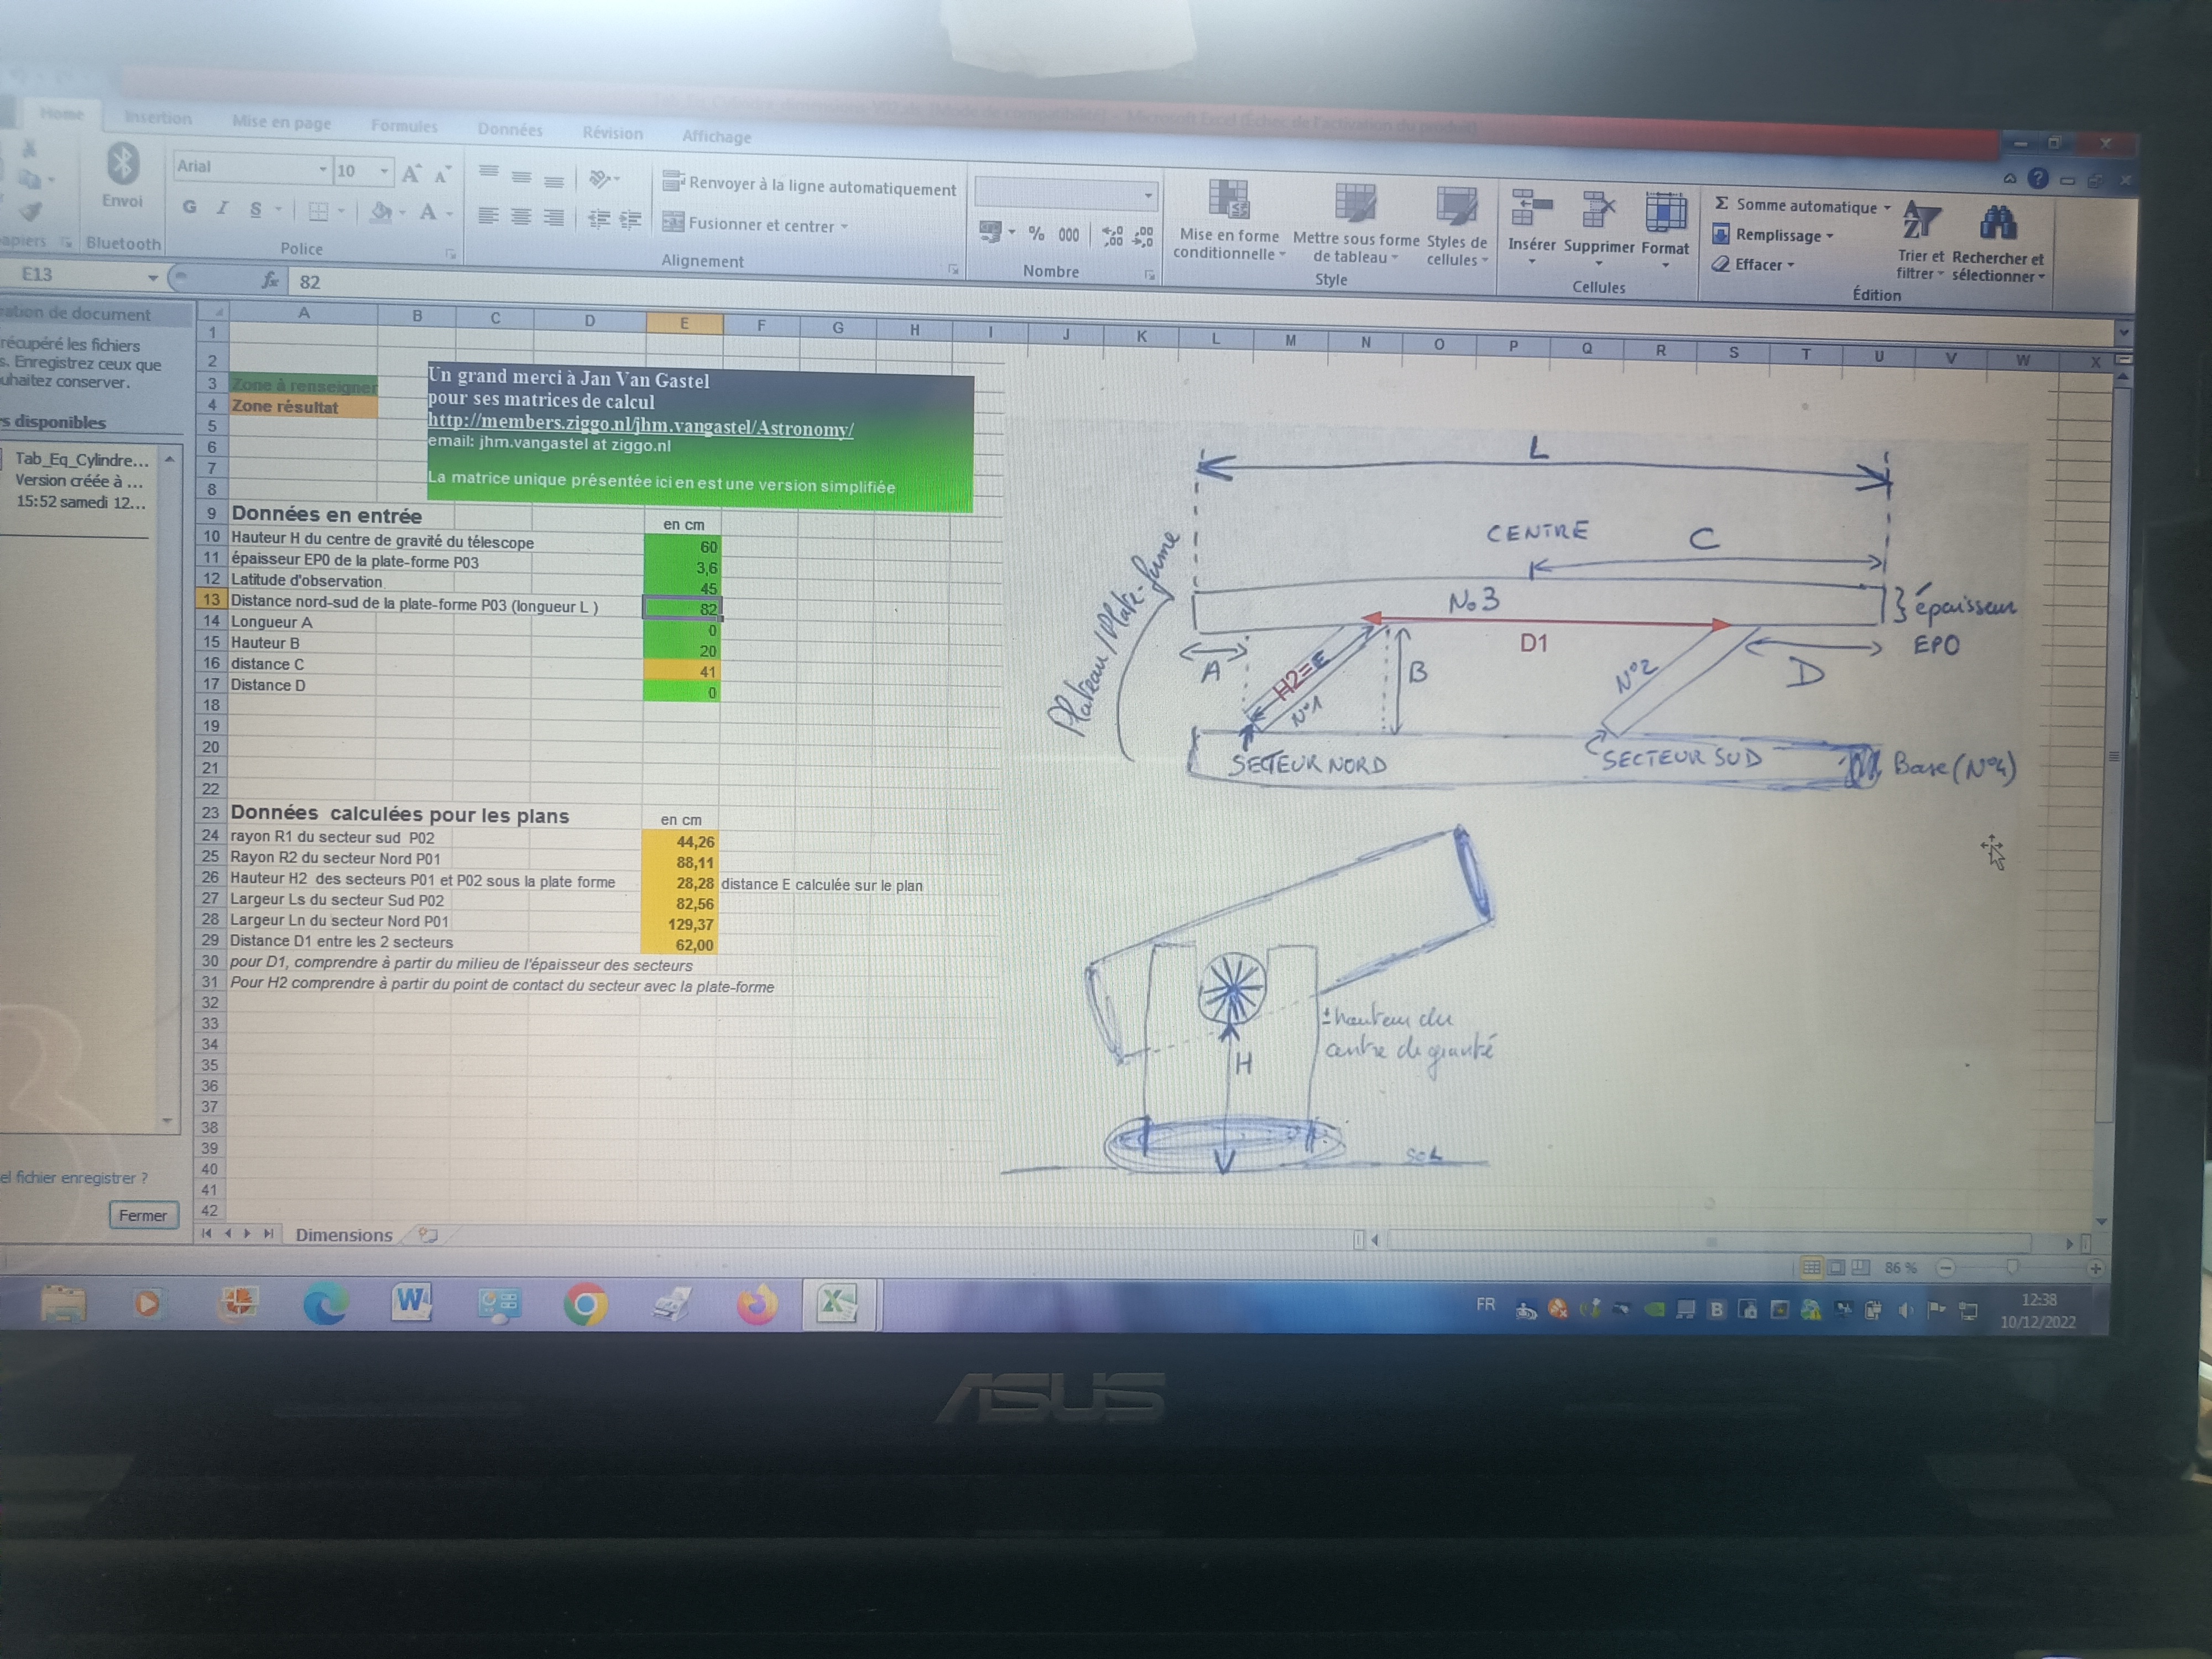Open the Mise en page tab
This screenshot has width=2212, height=1659.
tap(281, 122)
